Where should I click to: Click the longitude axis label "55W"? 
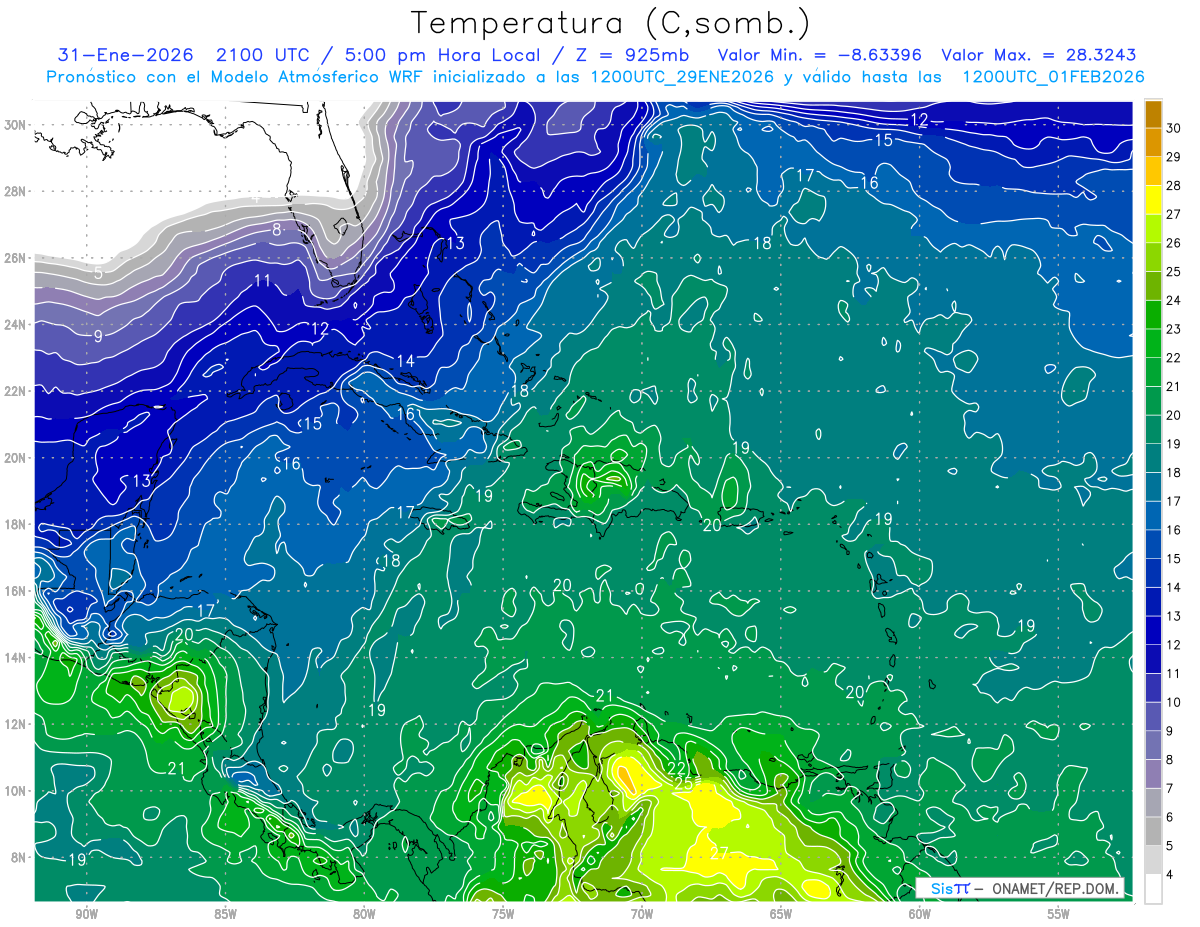click(x=1058, y=915)
